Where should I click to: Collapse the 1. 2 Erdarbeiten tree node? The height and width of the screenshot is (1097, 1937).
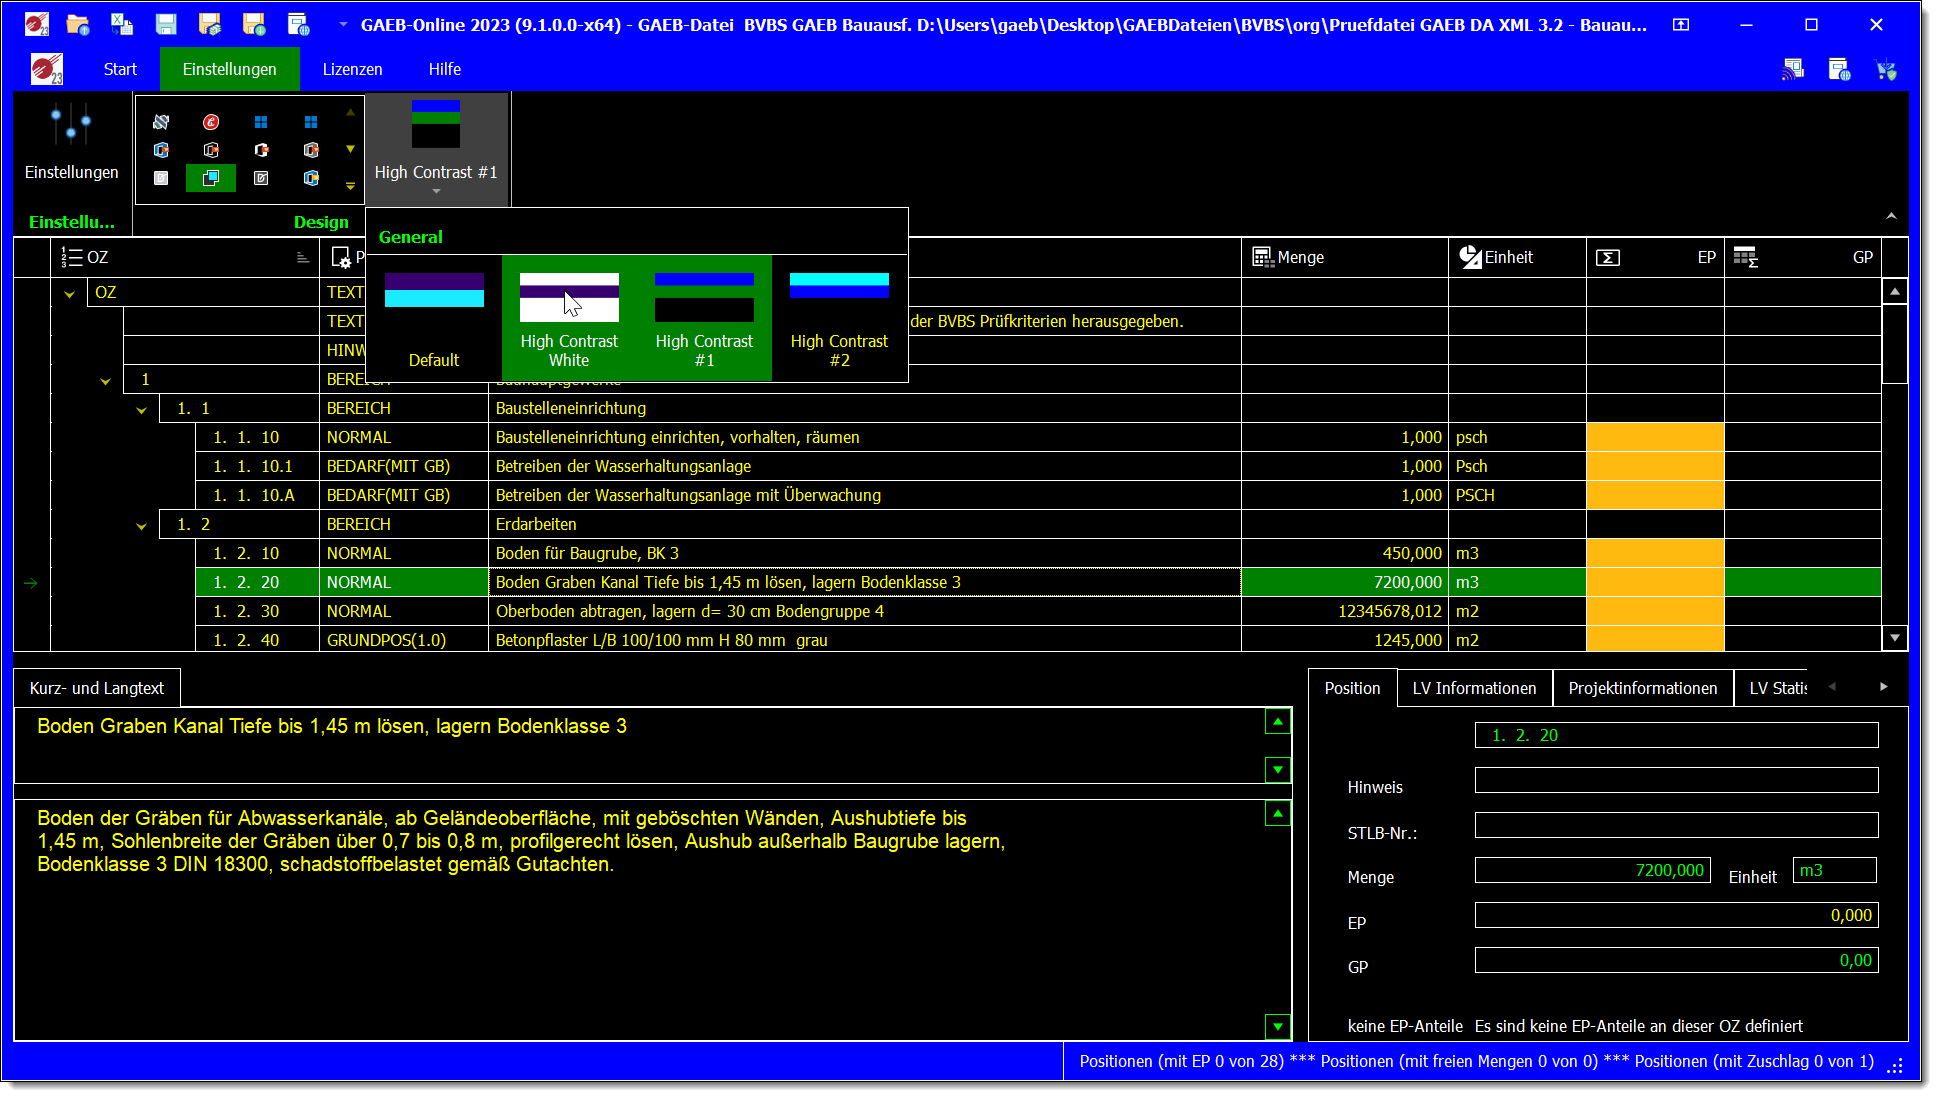pyautogui.click(x=141, y=525)
